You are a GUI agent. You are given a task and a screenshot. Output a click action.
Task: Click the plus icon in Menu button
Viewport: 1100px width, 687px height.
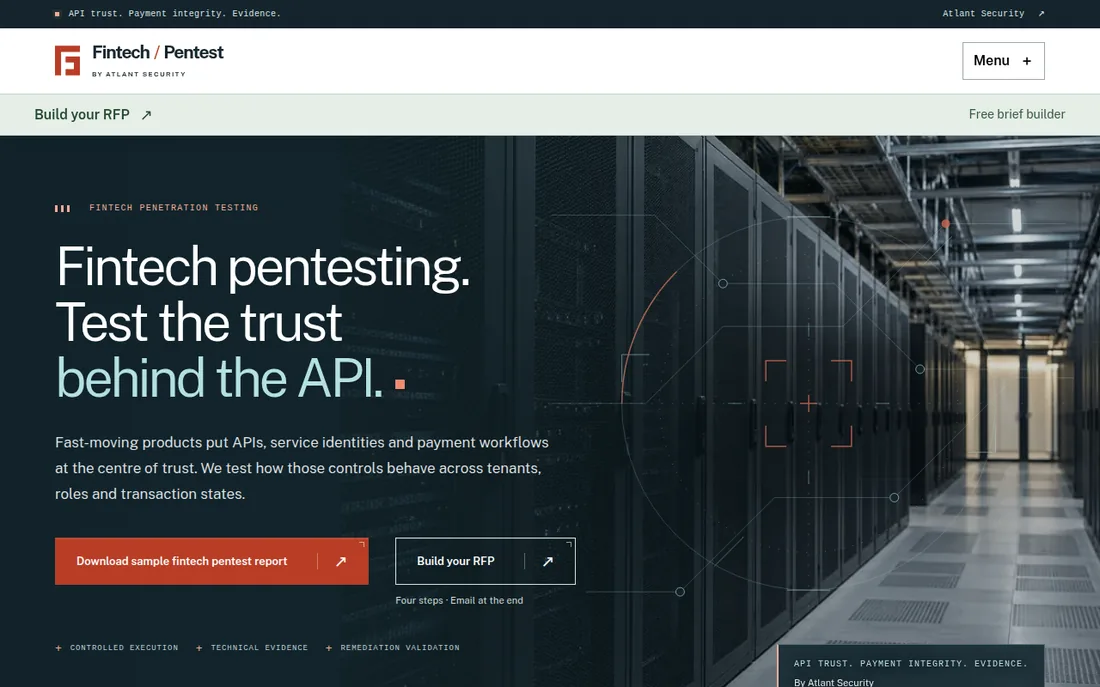click(1026, 61)
